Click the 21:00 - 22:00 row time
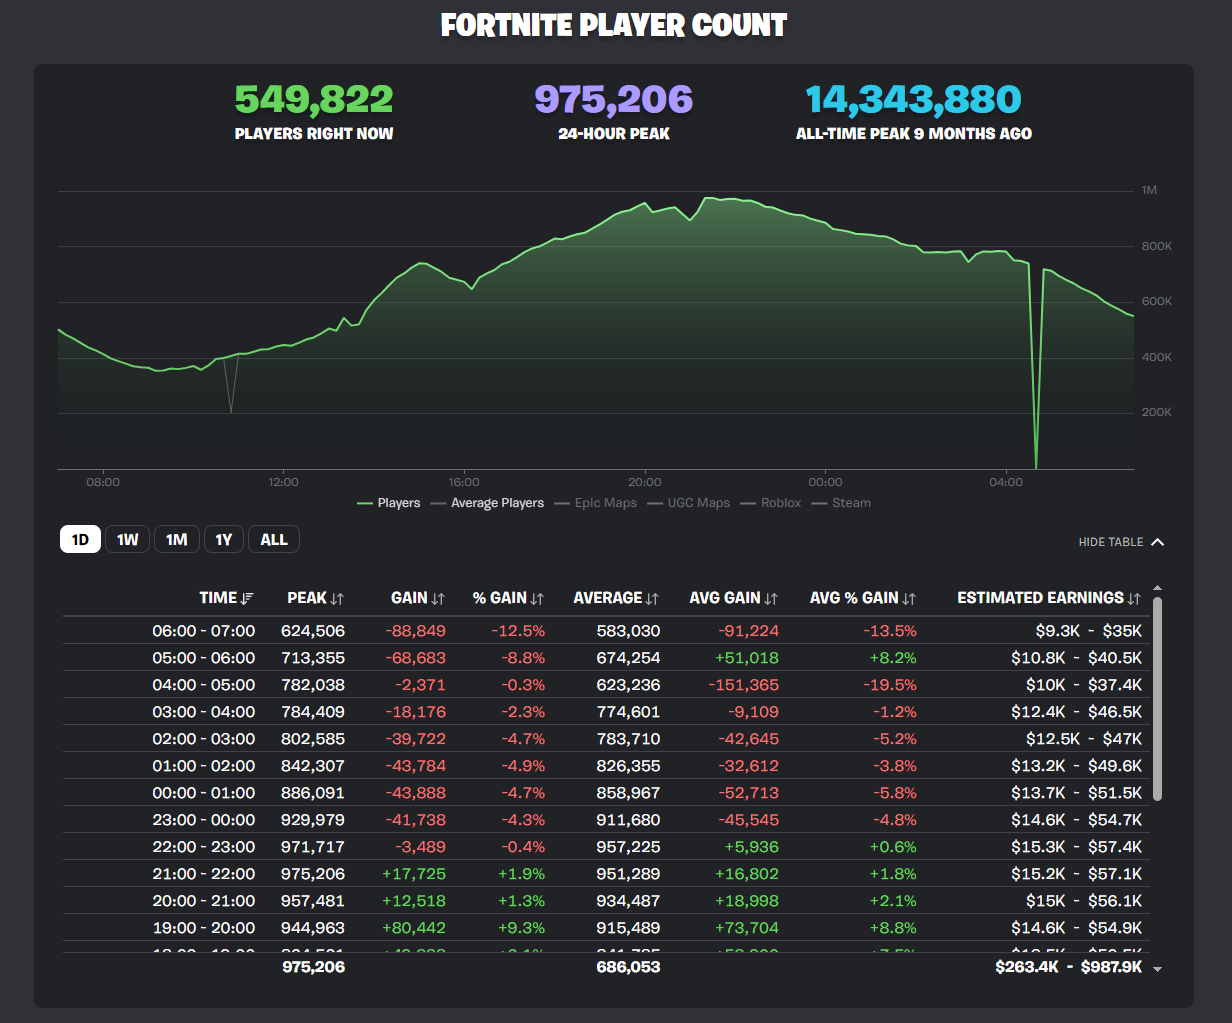This screenshot has height=1023, width=1232. 204,874
